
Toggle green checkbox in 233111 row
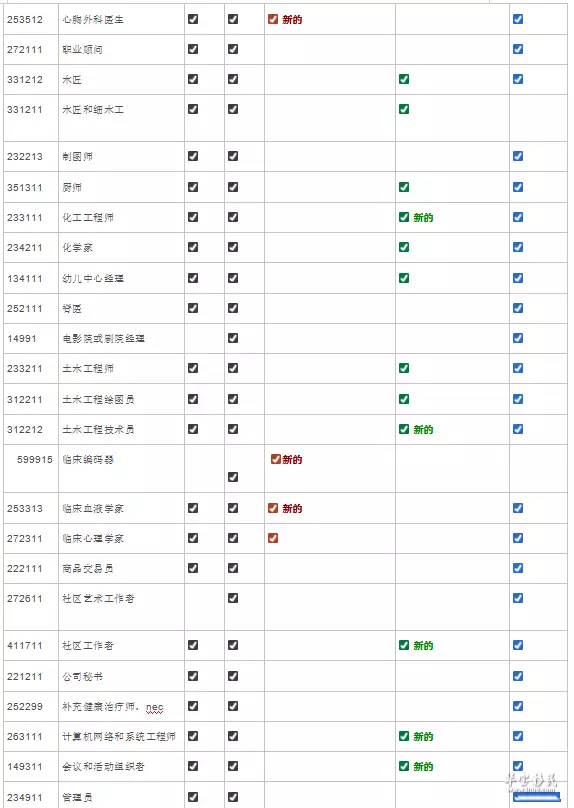404,217
